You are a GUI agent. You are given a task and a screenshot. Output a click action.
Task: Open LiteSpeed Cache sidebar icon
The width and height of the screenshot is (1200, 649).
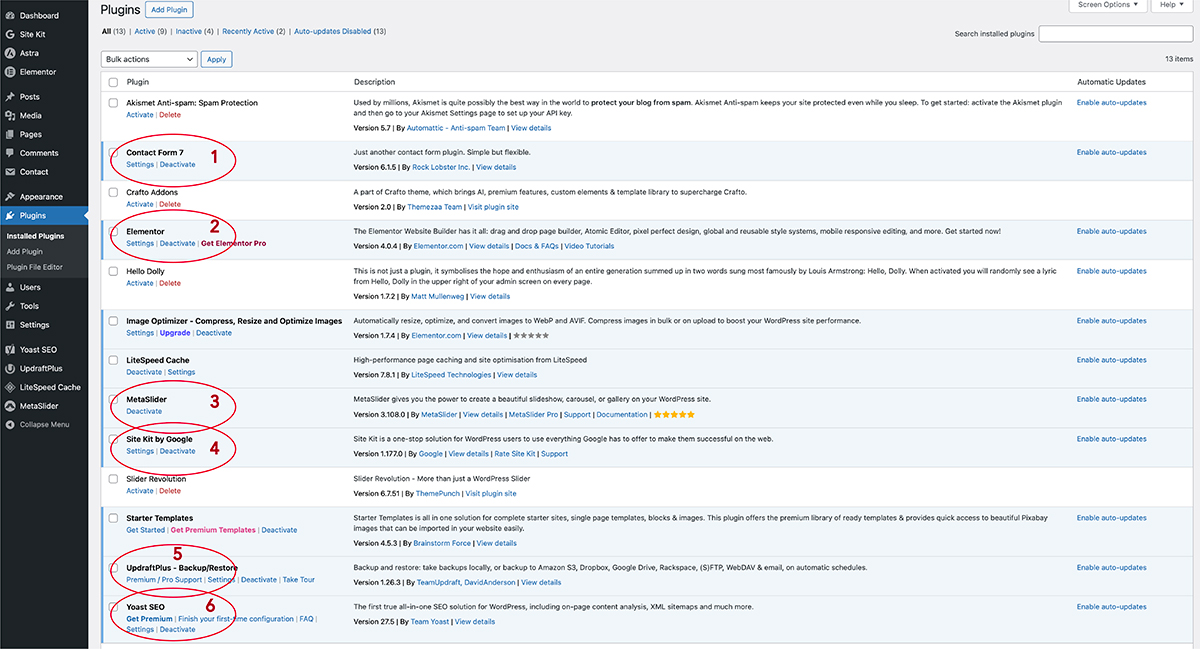pos(10,387)
